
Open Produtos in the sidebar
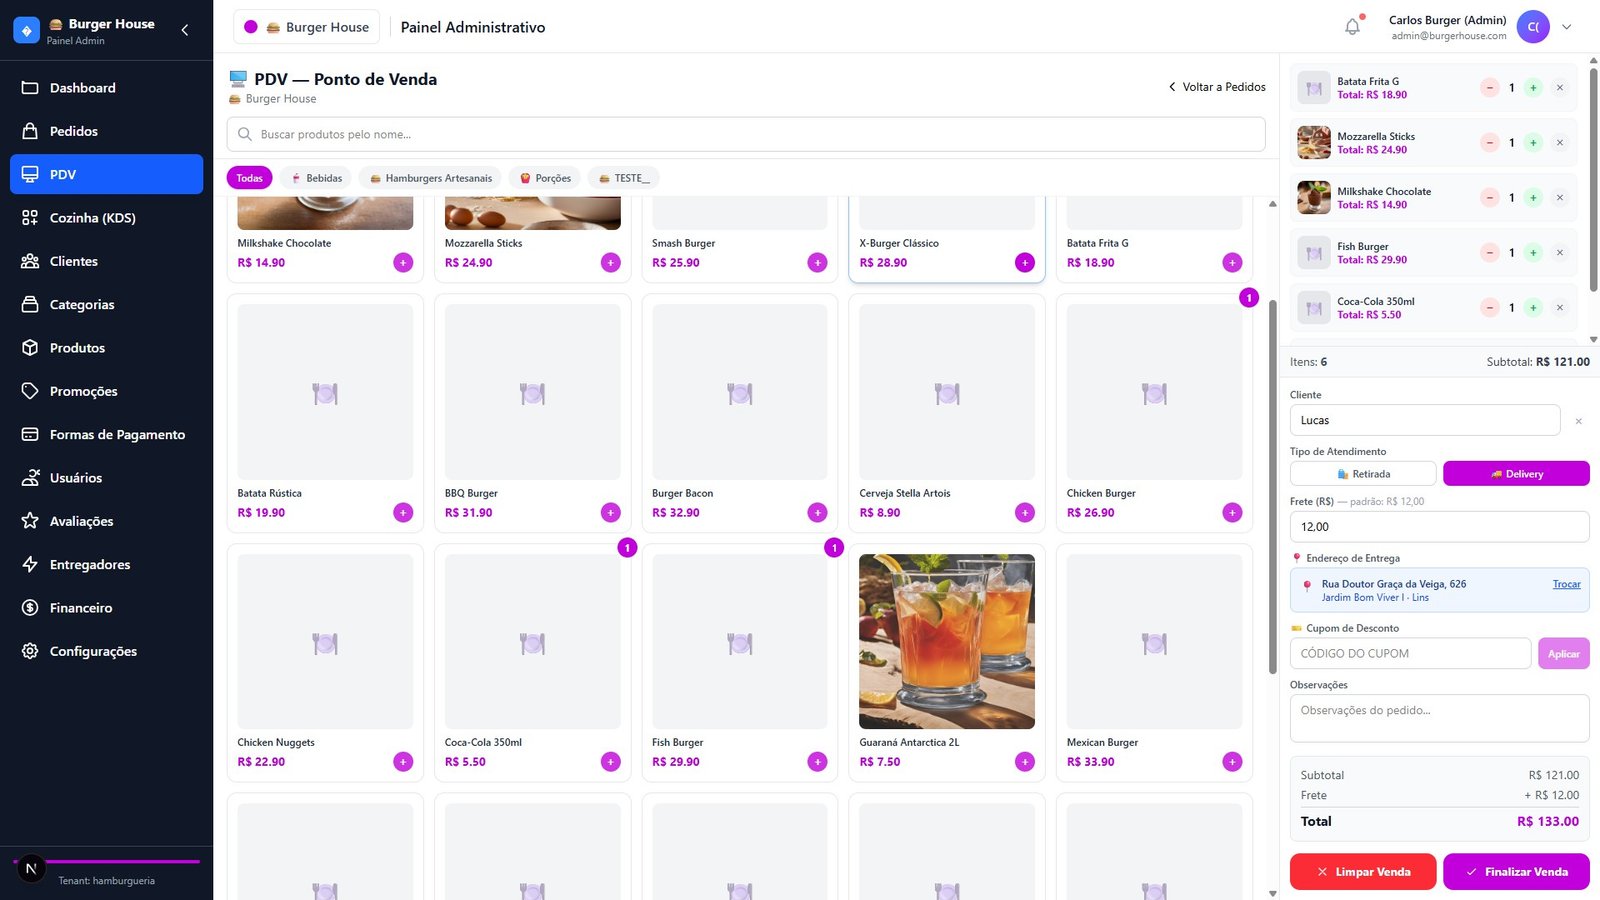pyautogui.click(x=106, y=348)
